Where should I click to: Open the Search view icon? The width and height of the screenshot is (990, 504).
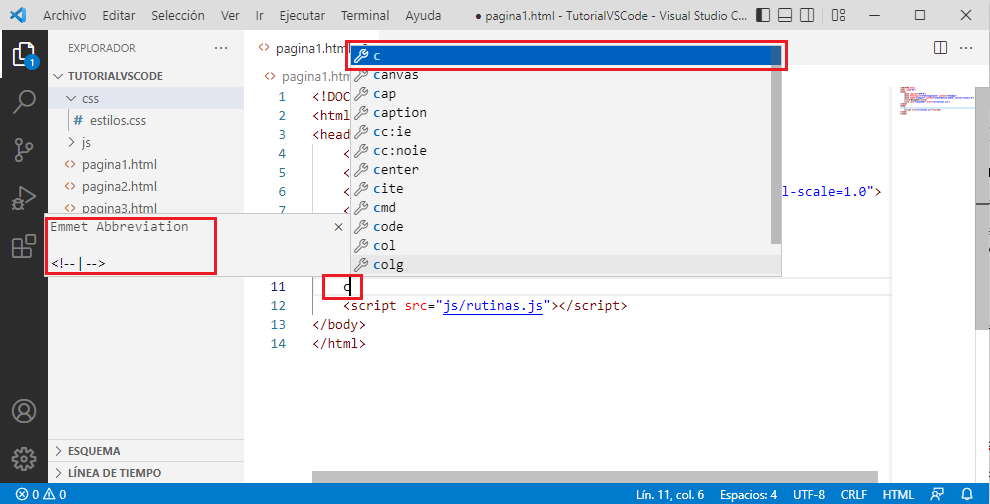[24, 102]
